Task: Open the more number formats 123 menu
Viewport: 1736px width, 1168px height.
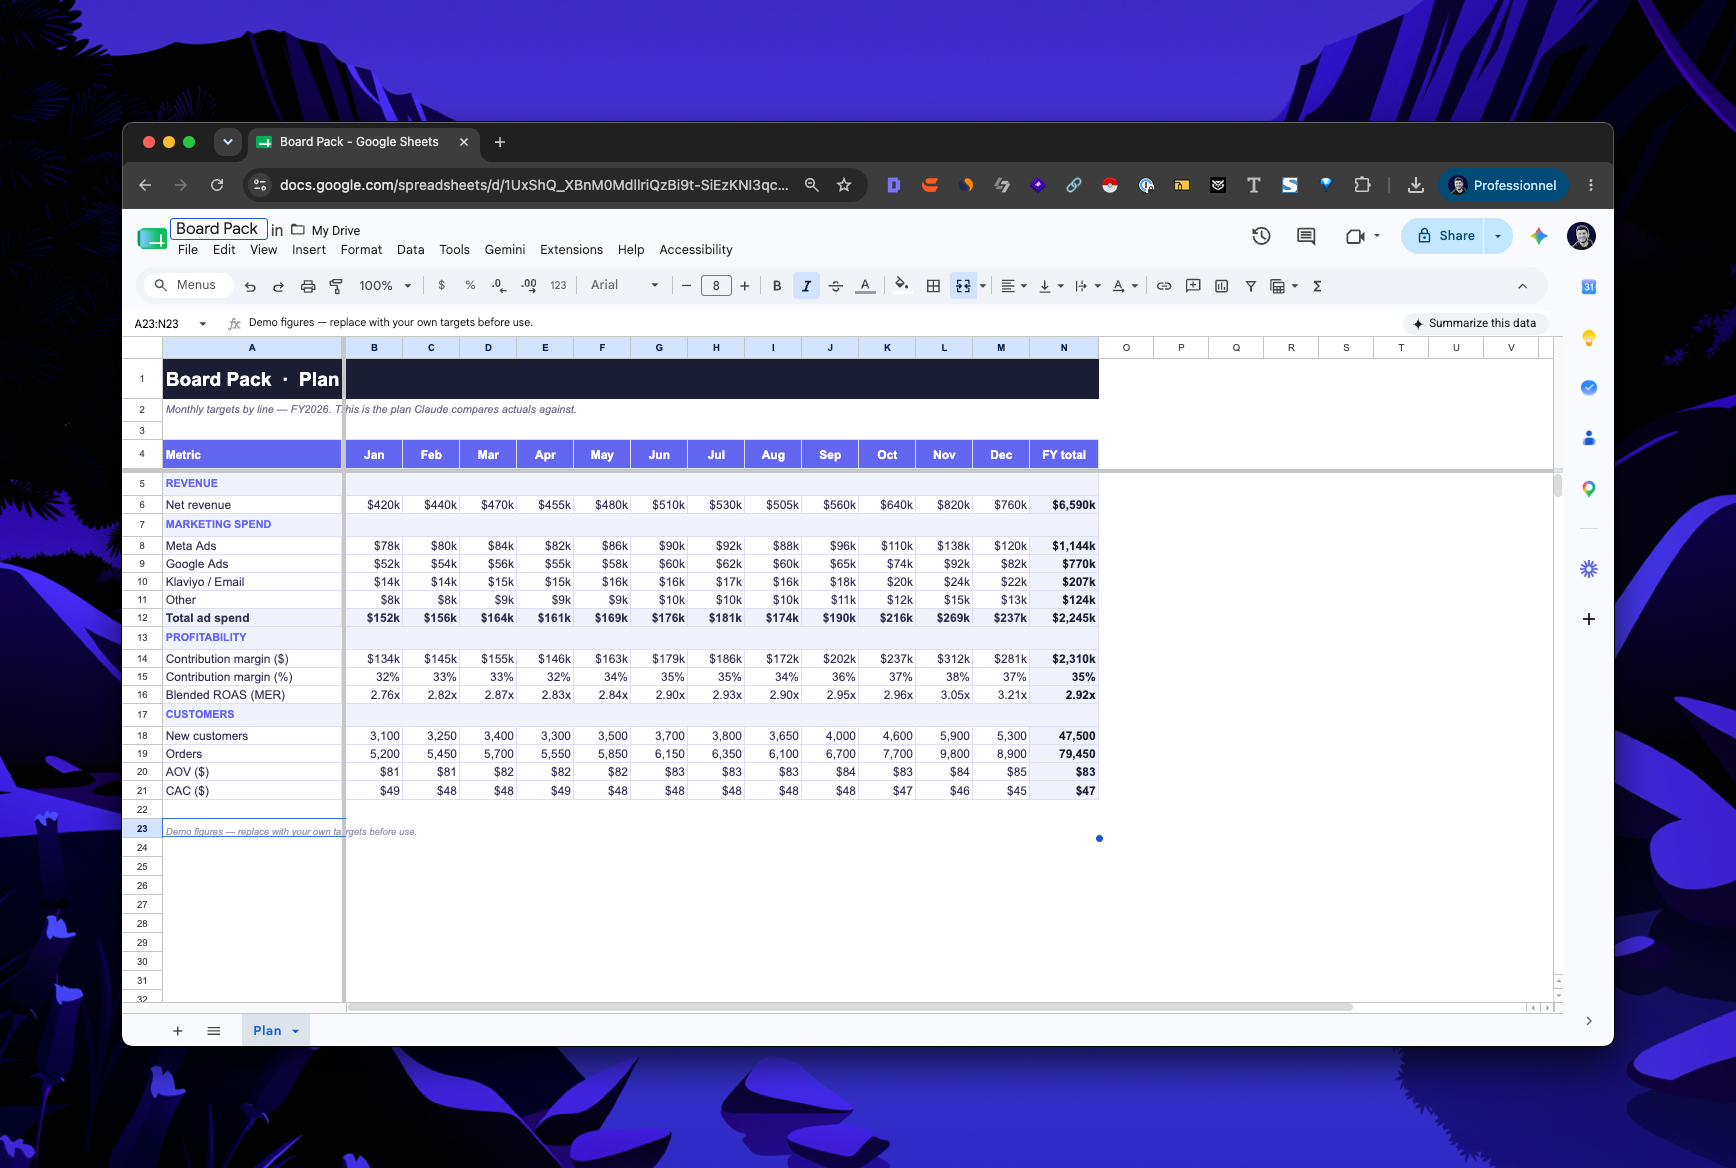Action: pos(558,286)
